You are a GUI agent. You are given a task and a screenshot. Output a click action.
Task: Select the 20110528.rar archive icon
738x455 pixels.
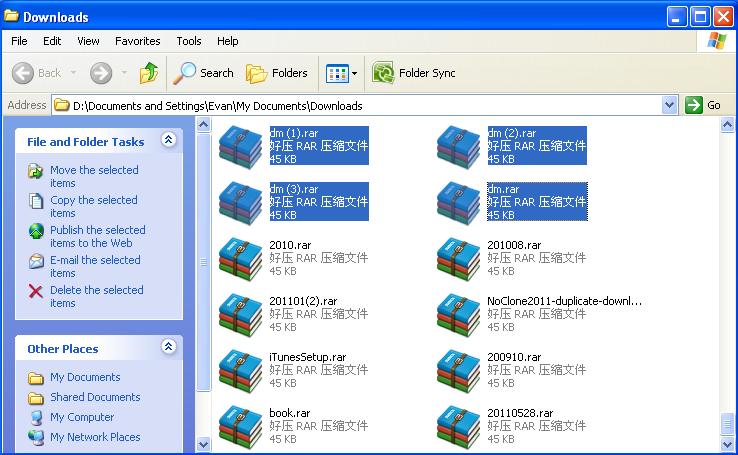(x=458, y=427)
